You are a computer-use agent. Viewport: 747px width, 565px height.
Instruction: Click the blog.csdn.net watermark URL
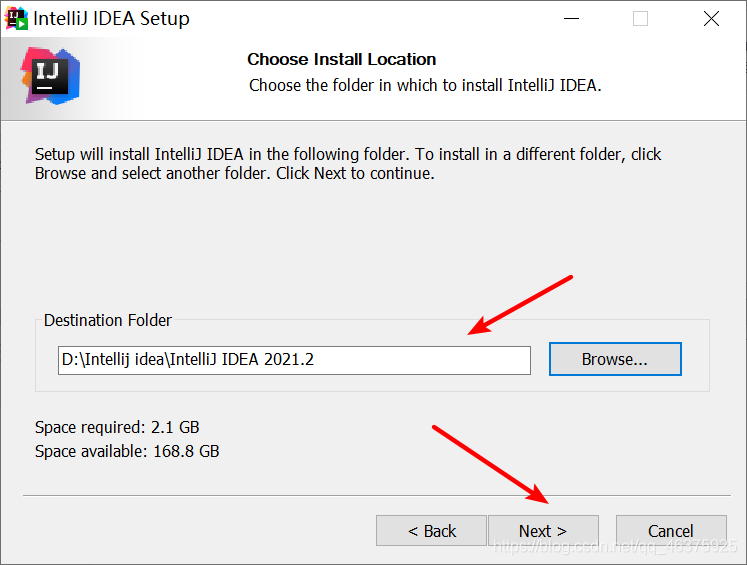click(x=617, y=548)
